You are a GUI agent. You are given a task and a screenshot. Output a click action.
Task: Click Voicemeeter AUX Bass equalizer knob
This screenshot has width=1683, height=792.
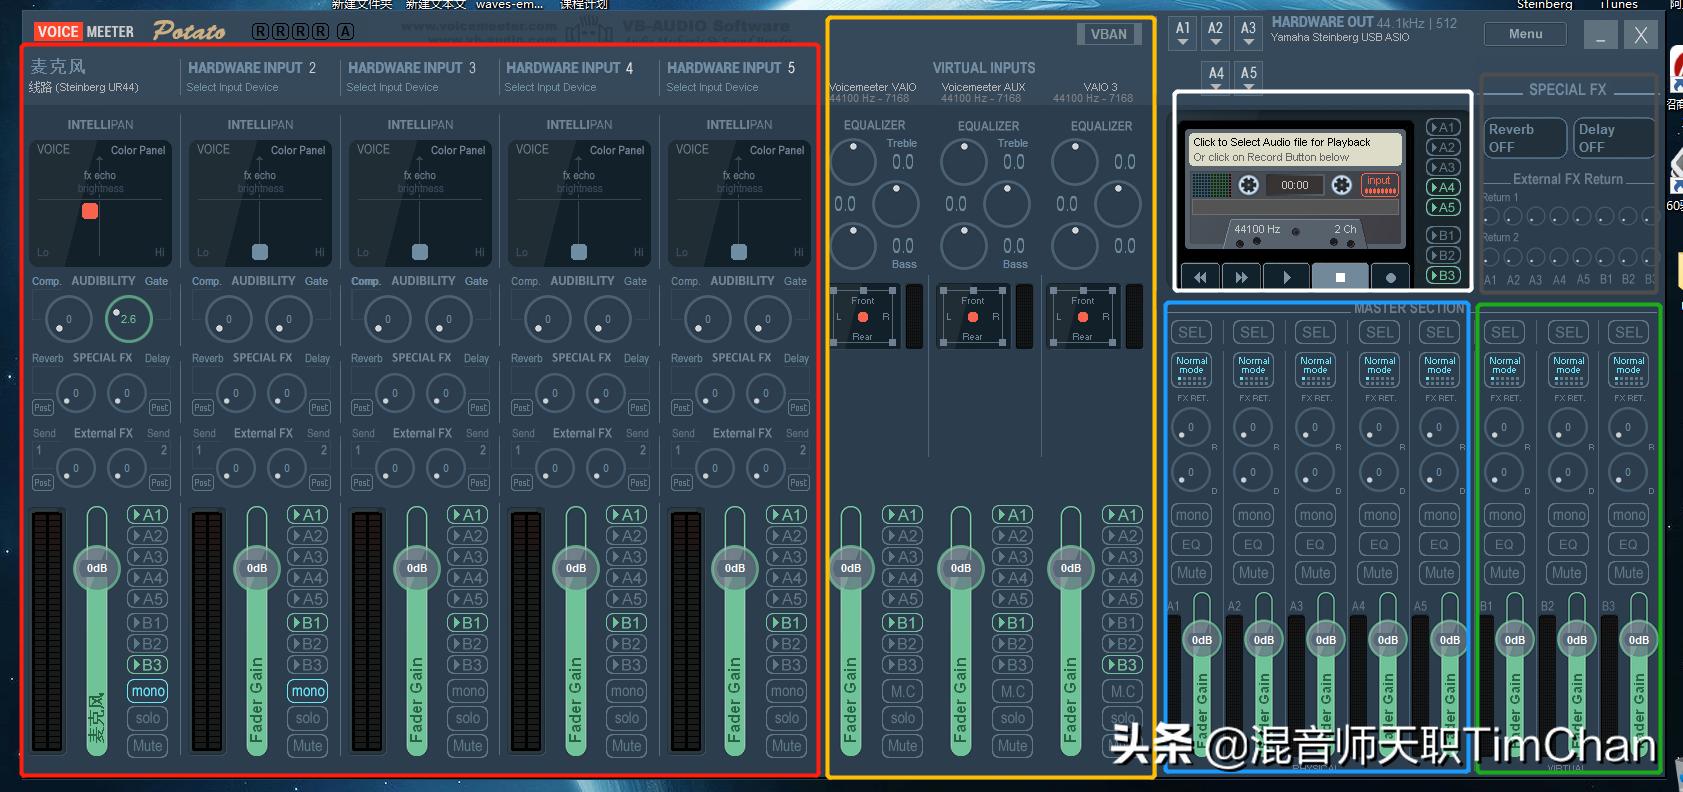tap(964, 246)
